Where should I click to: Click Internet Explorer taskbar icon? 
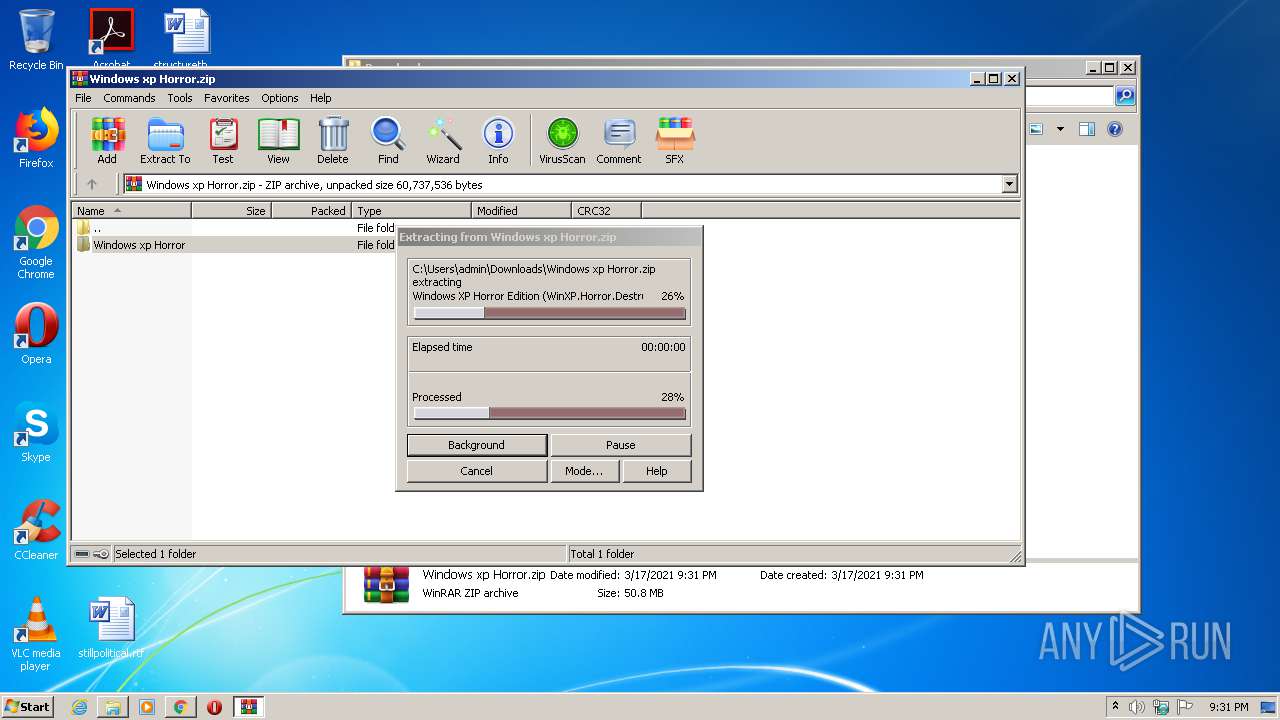pos(79,707)
